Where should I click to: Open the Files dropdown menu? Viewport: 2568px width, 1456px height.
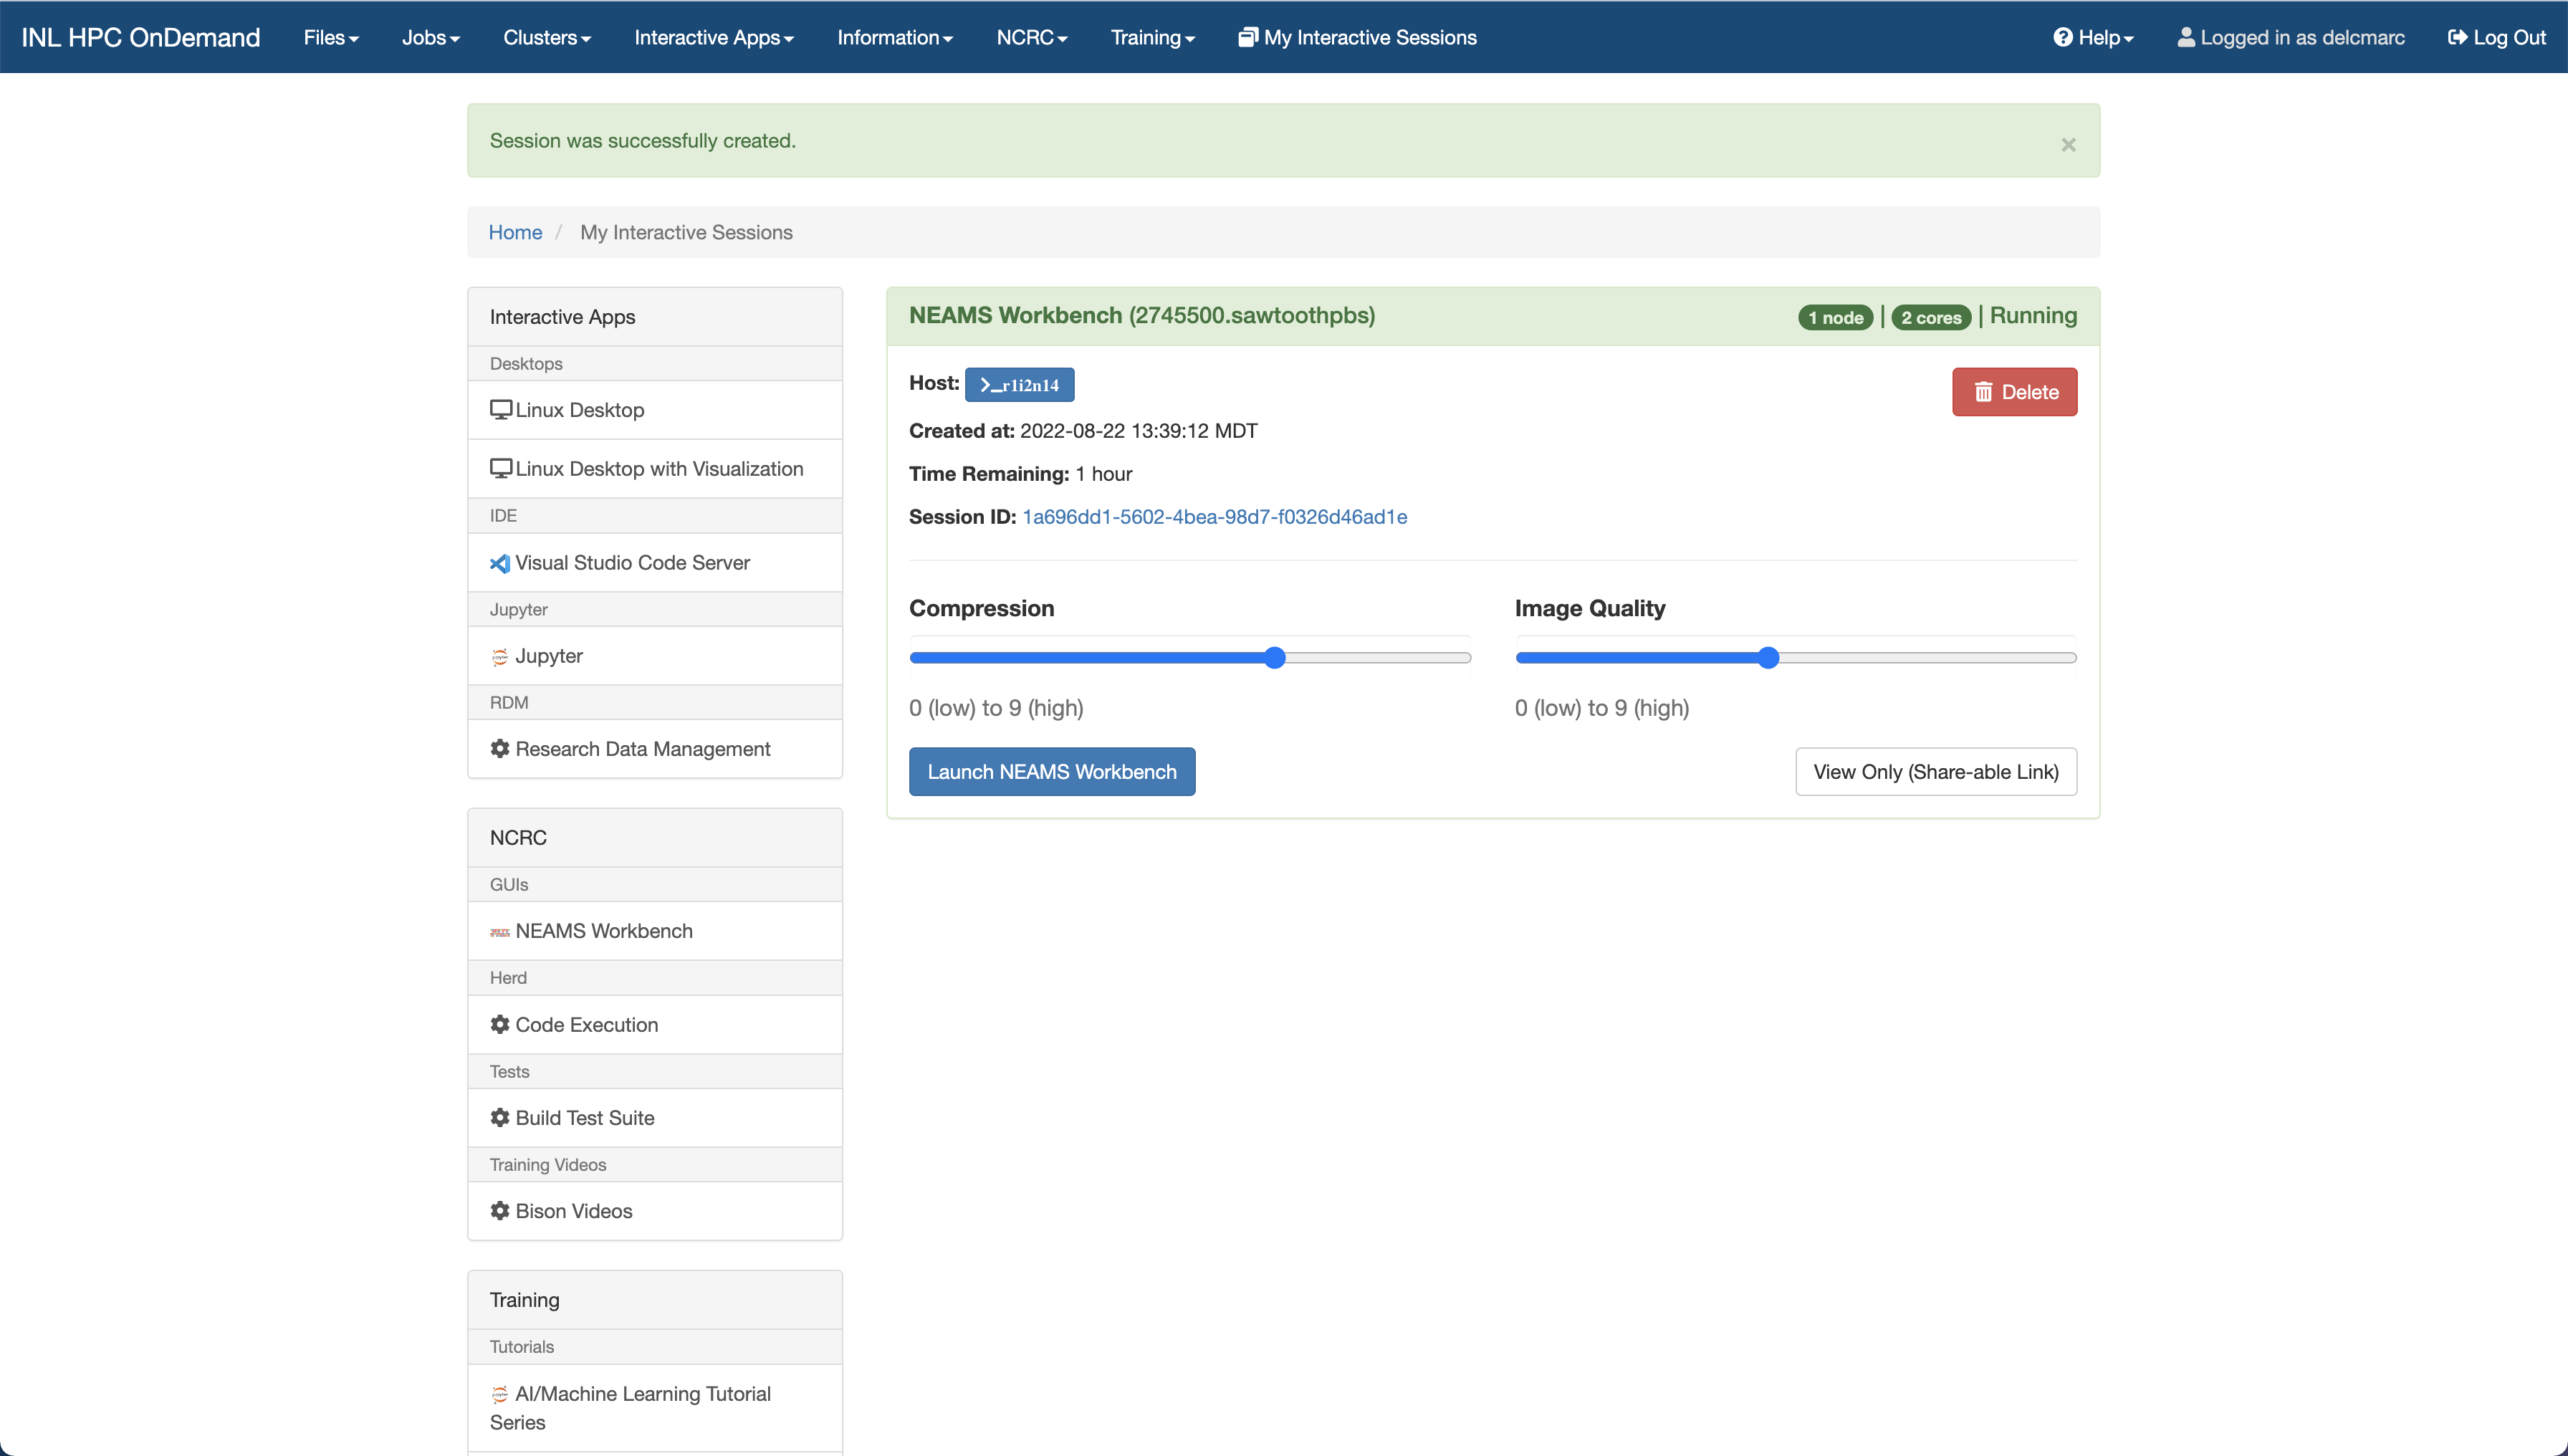pyautogui.click(x=331, y=37)
